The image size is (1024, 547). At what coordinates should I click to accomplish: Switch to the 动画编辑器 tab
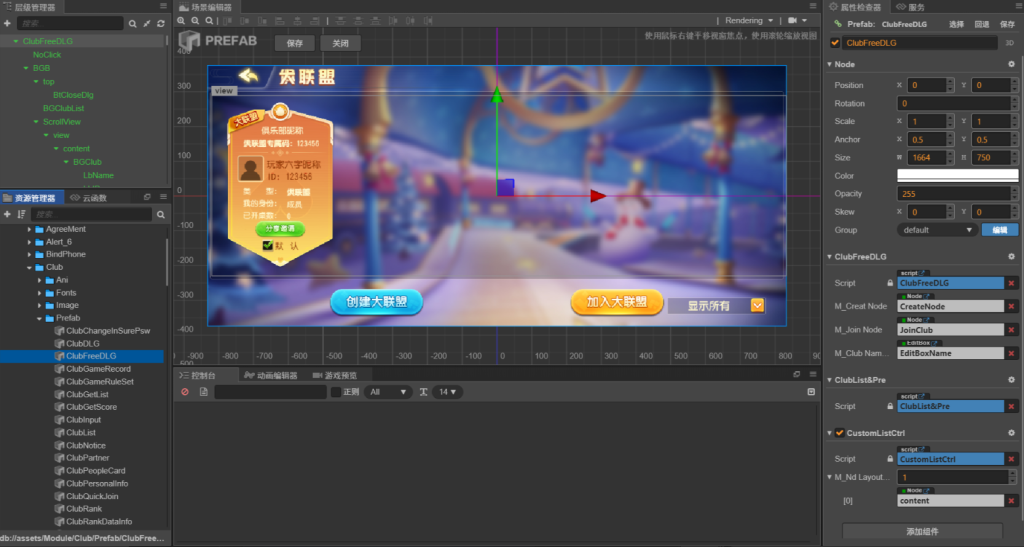pyautogui.click(x=271, y=375)
